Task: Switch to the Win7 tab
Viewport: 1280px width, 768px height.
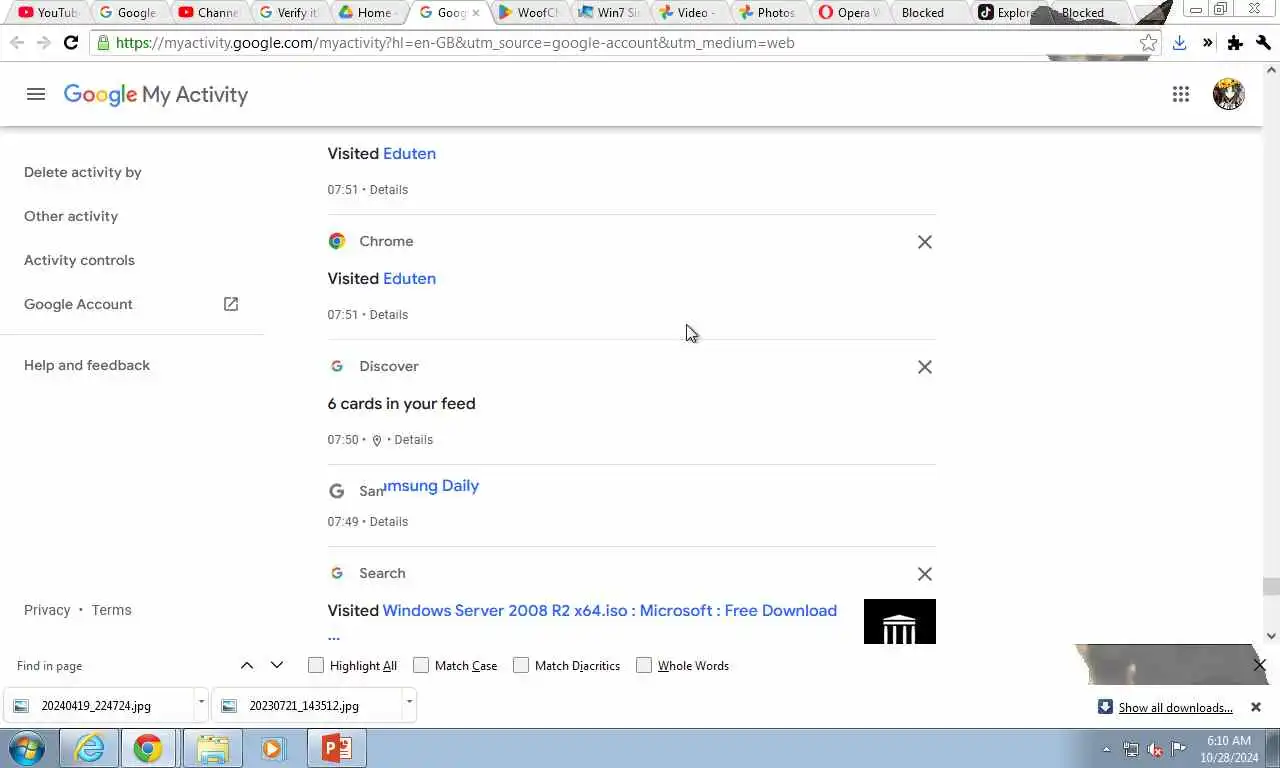Action: pyautogui.click(x=608, y=13)
